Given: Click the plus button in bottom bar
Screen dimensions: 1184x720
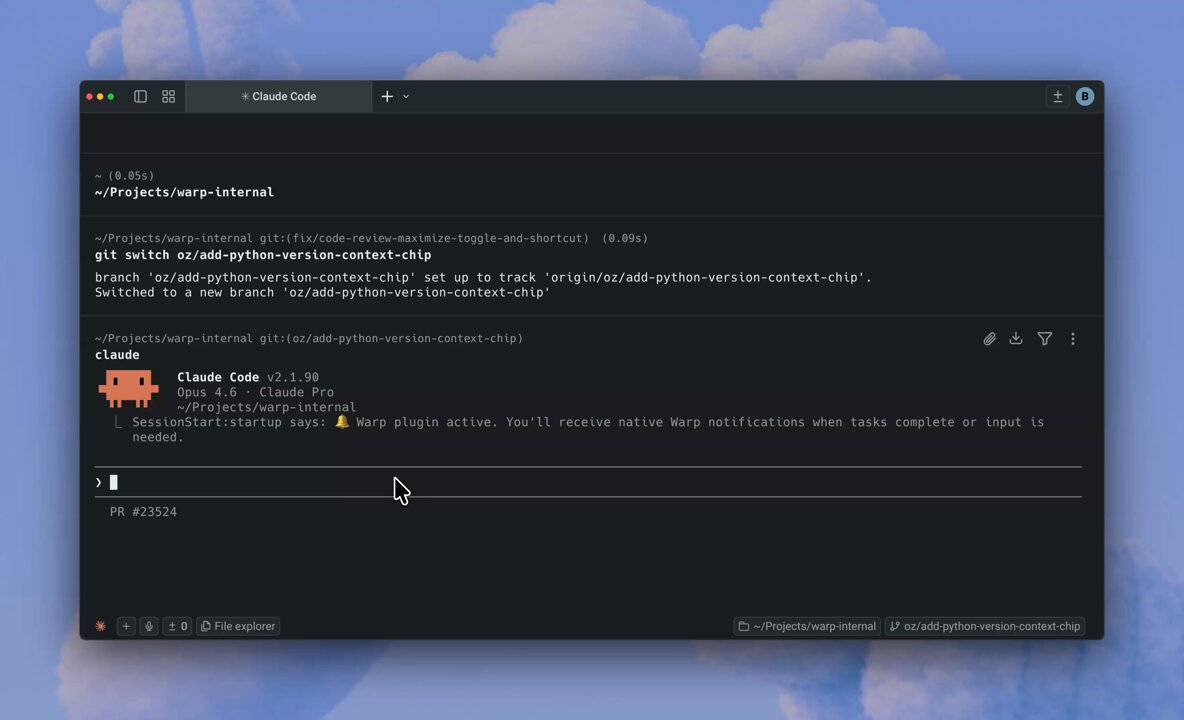Looking at the screenshot, I should click(x=126, y=626).
